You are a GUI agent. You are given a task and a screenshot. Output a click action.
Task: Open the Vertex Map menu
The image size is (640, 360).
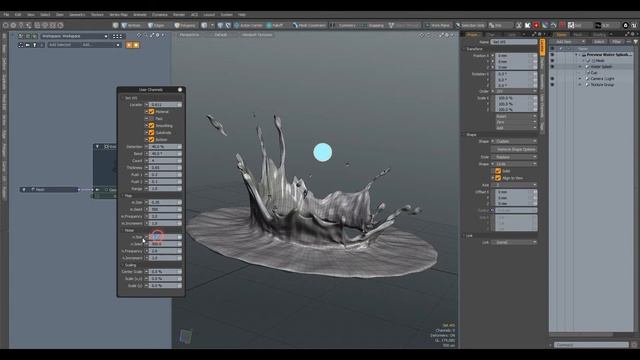118,15
